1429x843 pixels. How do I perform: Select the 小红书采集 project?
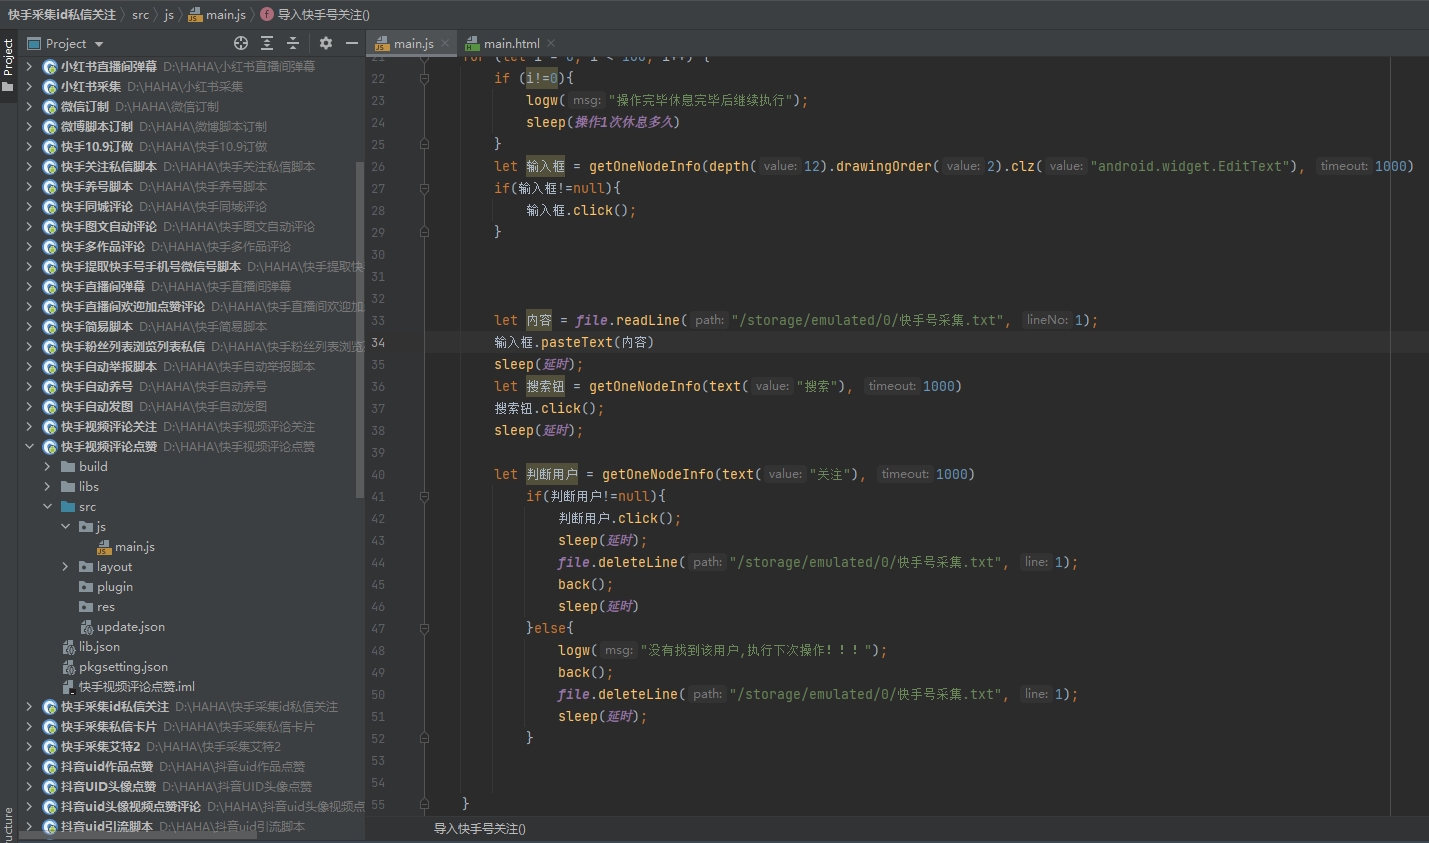(90, 86)
